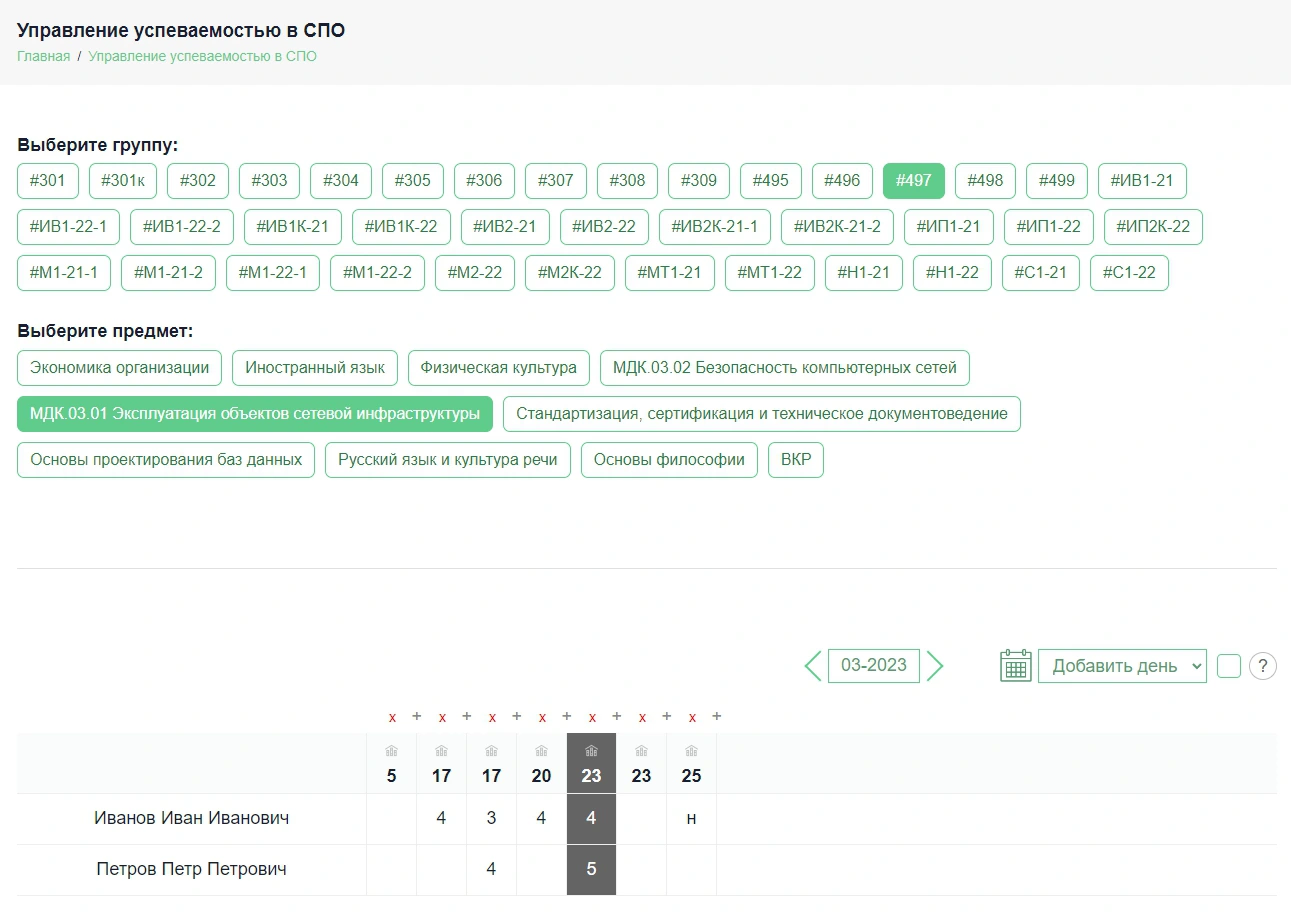Open МДК.03.02 Безопасность компьютерных сетей
1291x916 pixels.
point(785,368)
